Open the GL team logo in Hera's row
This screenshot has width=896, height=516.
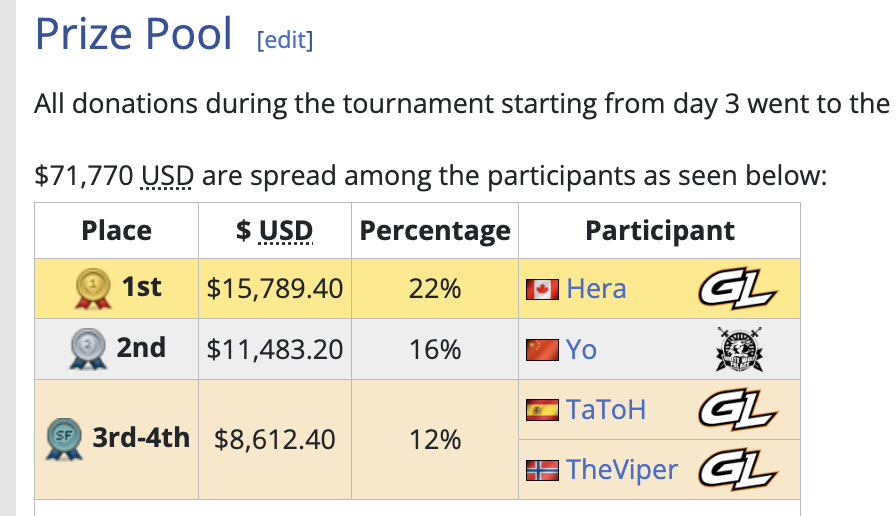pos(738,289)
